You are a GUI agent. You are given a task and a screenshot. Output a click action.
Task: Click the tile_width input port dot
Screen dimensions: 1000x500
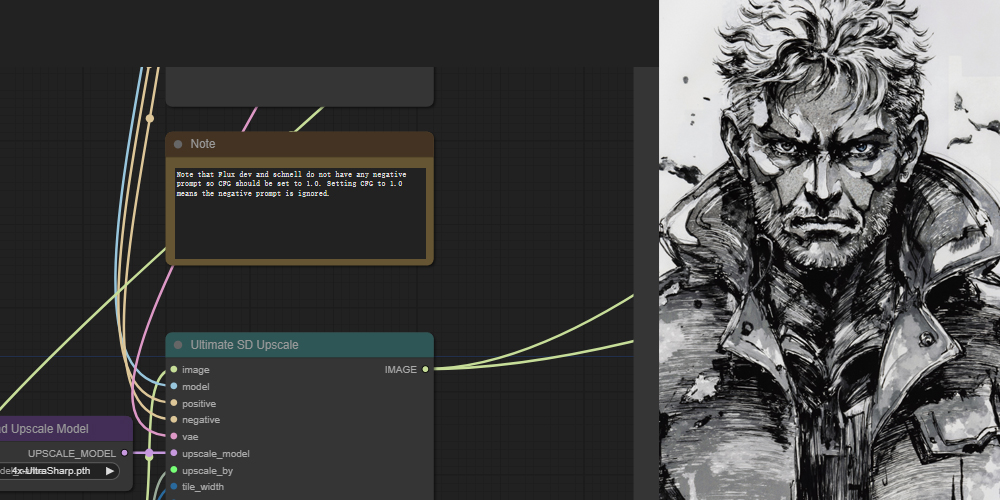(173, 487)
